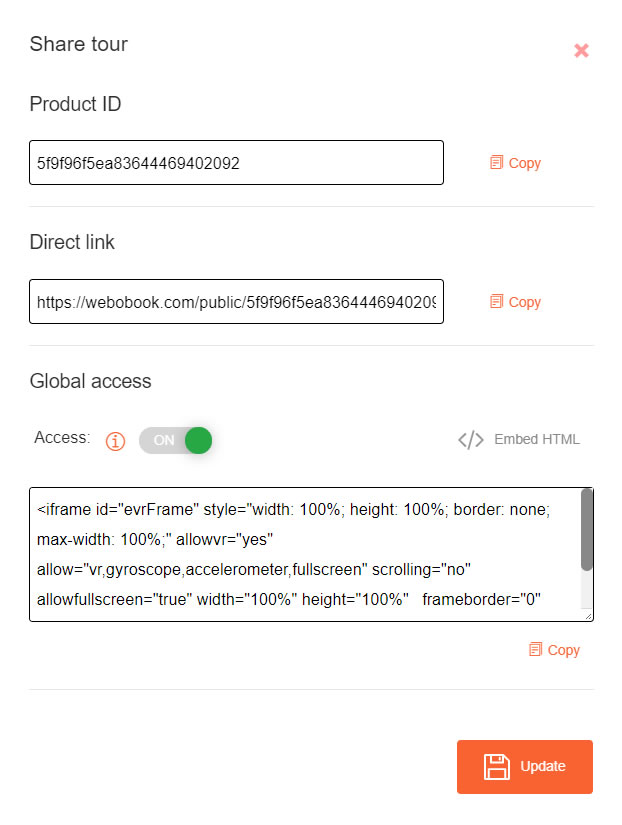The height and width of the screenshot is (825, 622).
Task: Toggle the Global access switch off
Action: 175,440
